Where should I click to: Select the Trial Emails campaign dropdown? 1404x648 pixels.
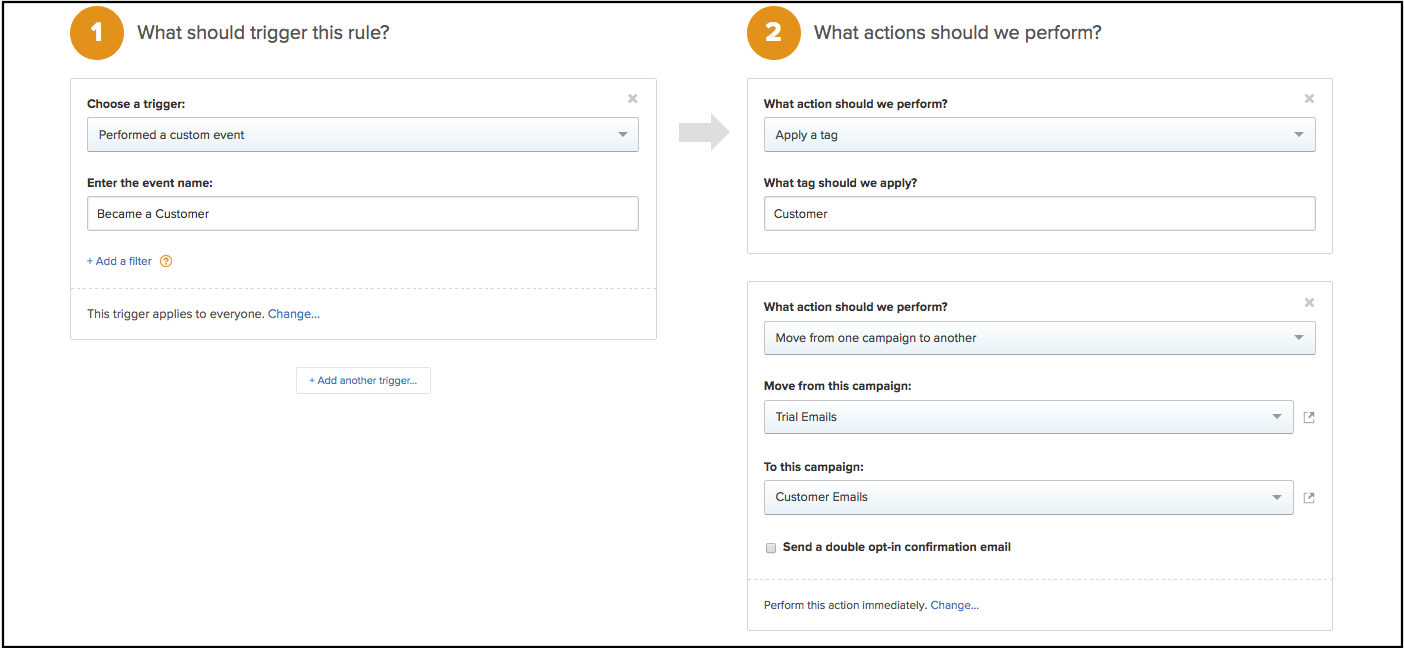tap(1028, 417)
